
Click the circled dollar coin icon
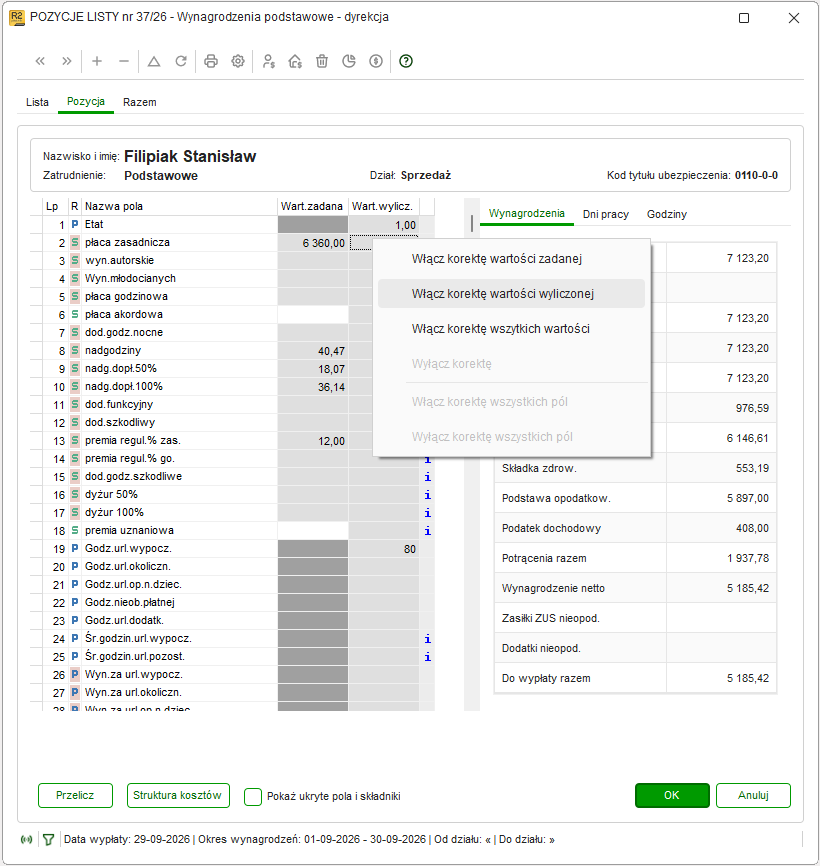[x=376, y=61]
